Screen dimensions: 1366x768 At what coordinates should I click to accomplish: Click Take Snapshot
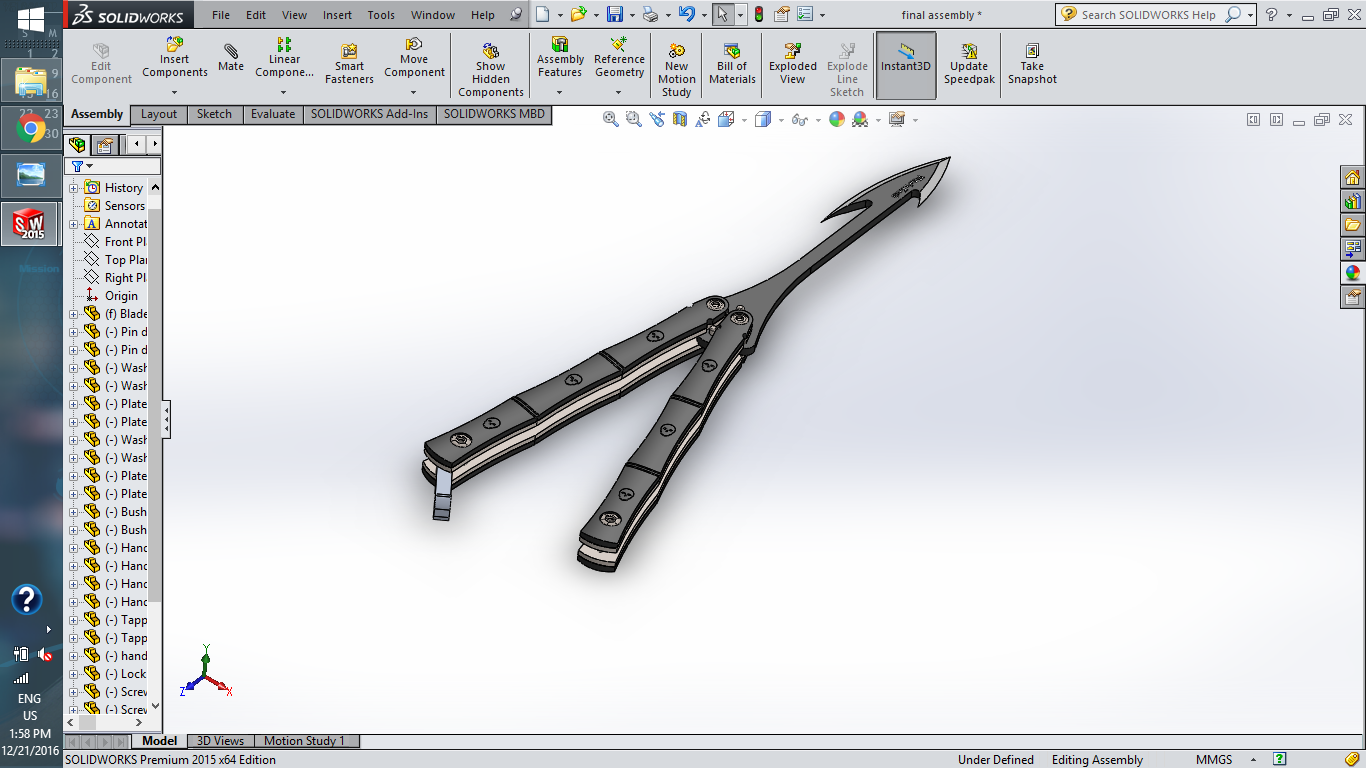coord(1032,60)
